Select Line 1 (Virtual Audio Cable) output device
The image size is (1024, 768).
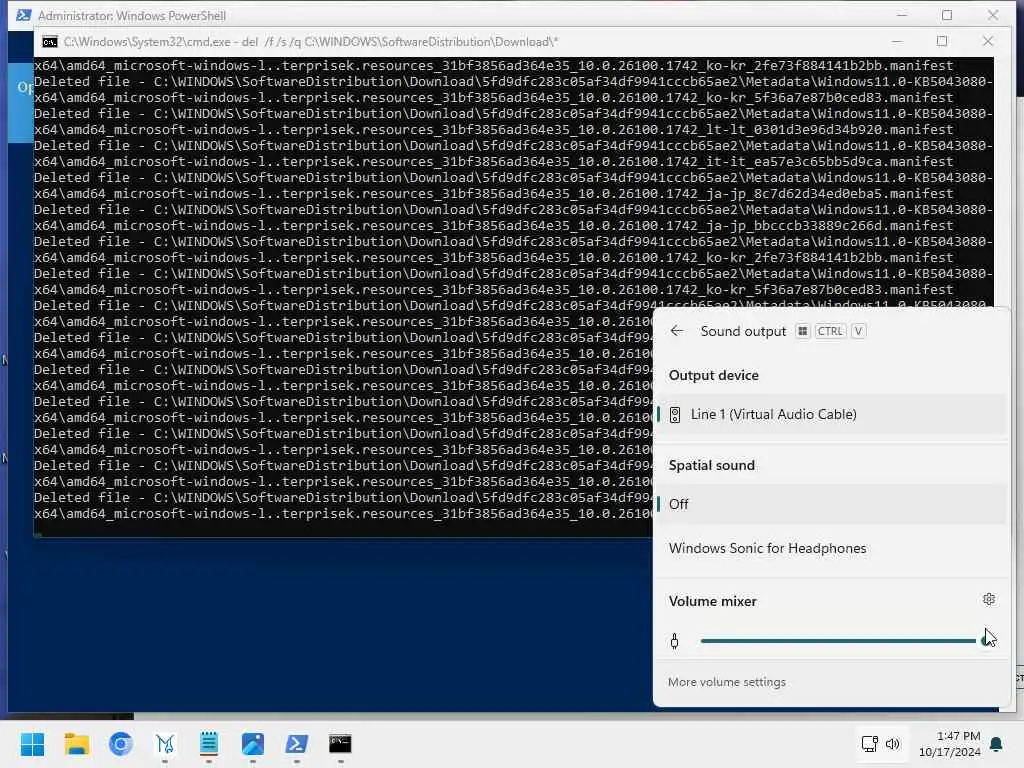click(x=830, y=414)
